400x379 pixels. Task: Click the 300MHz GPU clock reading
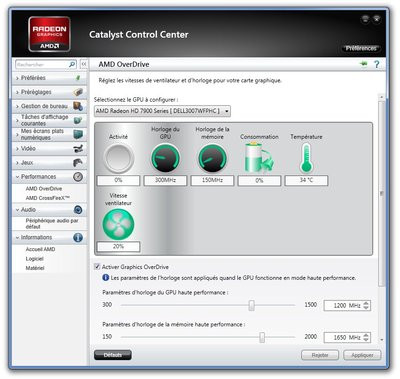click(165, 180)
